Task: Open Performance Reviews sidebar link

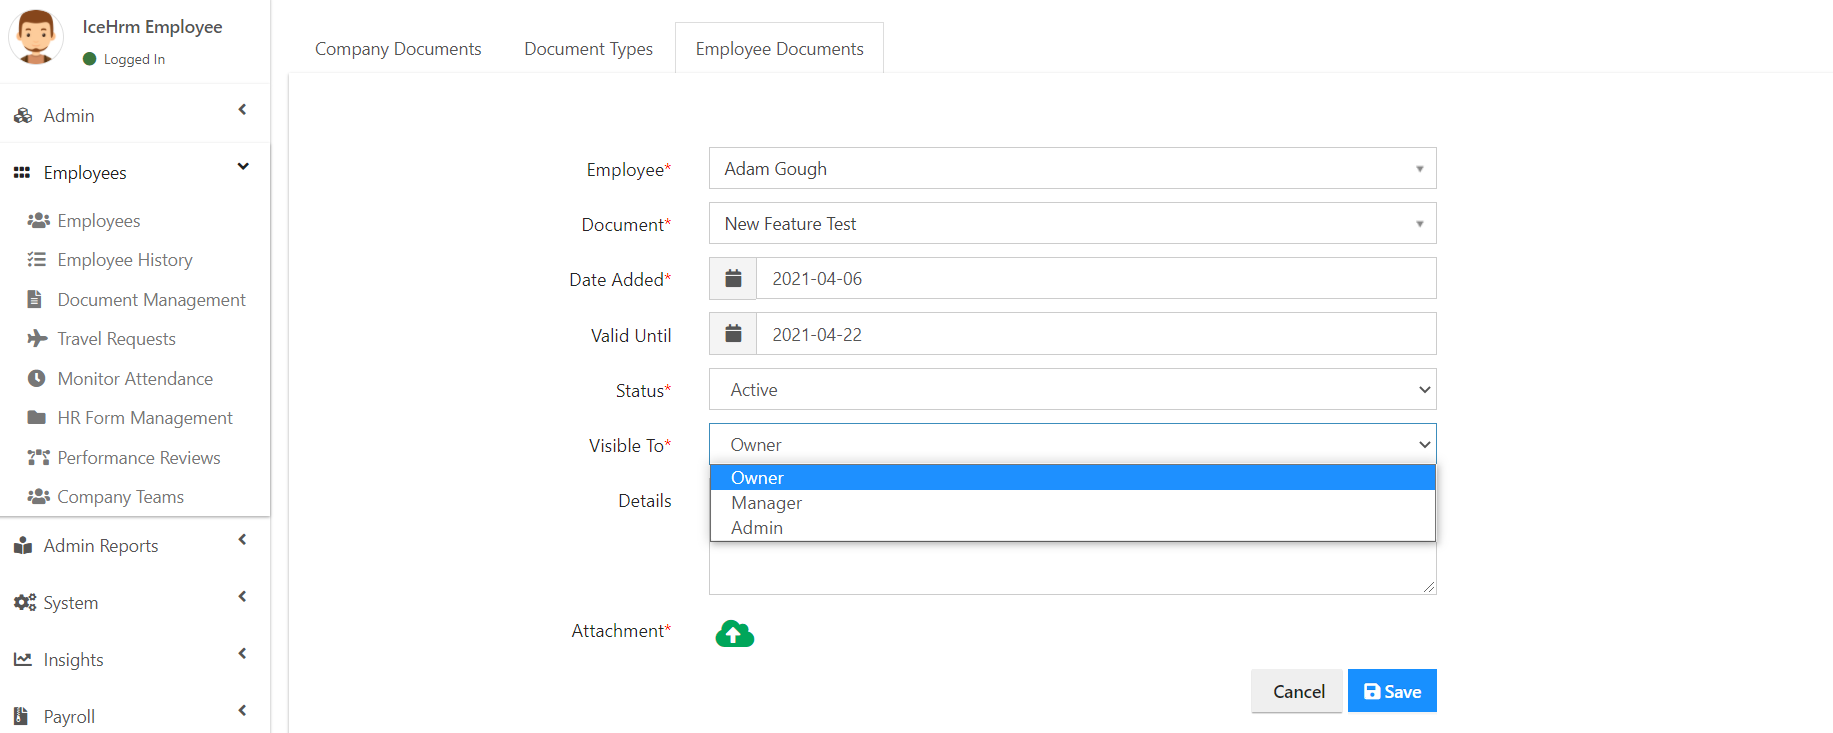Action: (139, 457)
